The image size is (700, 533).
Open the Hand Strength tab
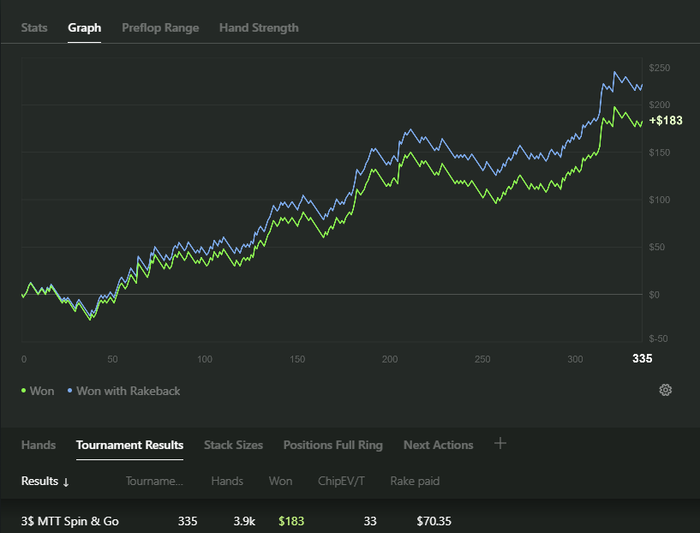258,27
